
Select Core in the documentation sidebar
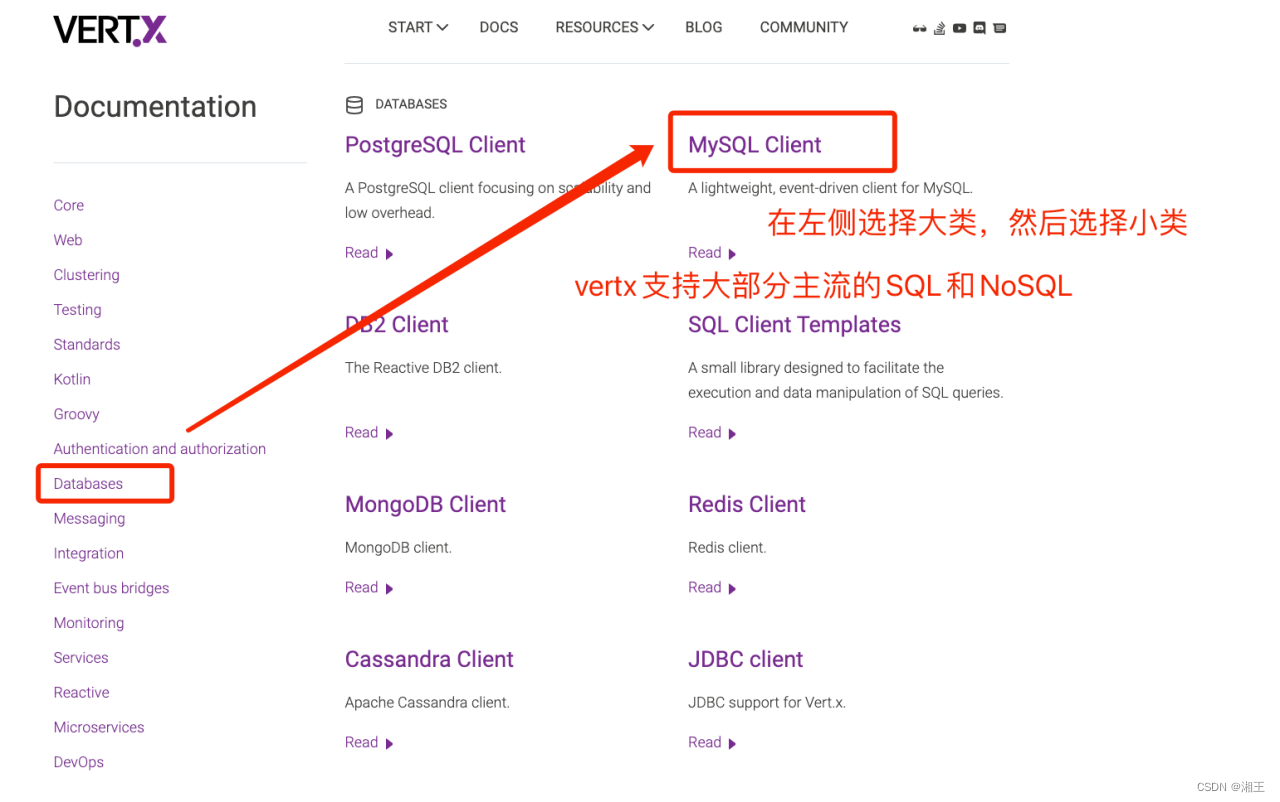(x=69, y=205)
